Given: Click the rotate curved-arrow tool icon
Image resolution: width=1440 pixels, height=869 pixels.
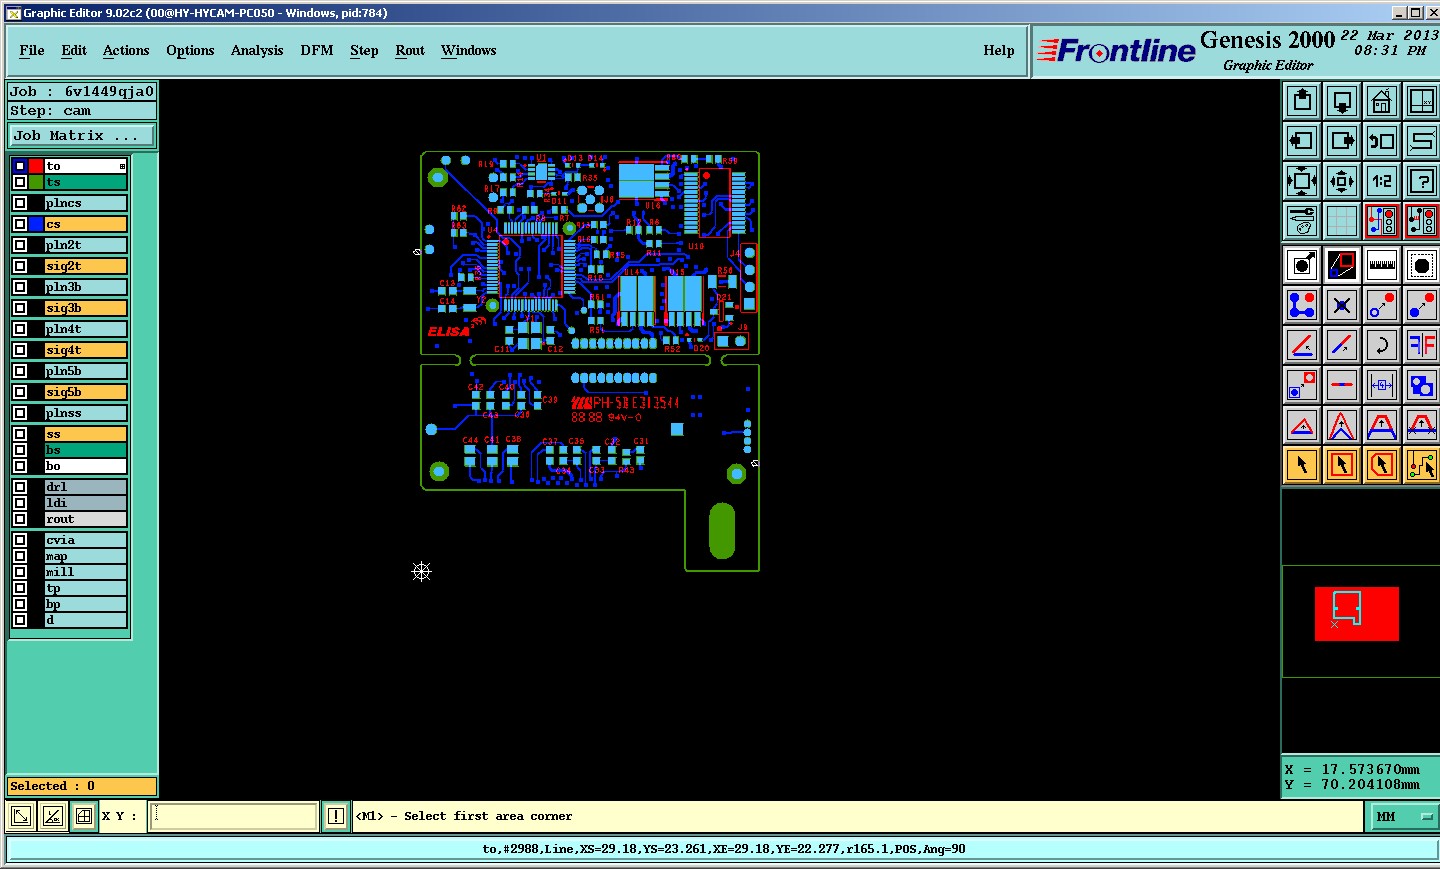Looking at the screenshot, I should pos(1382,345).
